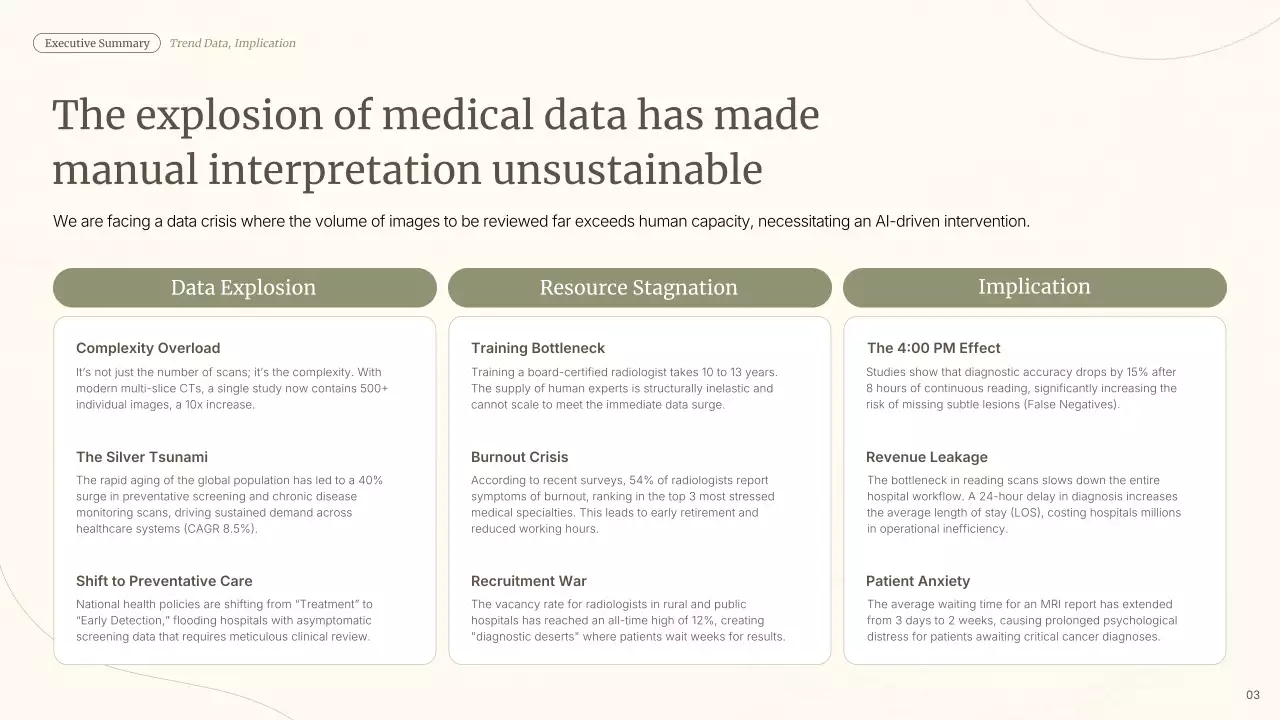Screen dimensions: 1280x720
Task: Click the main slide title text
Action: 436,142
